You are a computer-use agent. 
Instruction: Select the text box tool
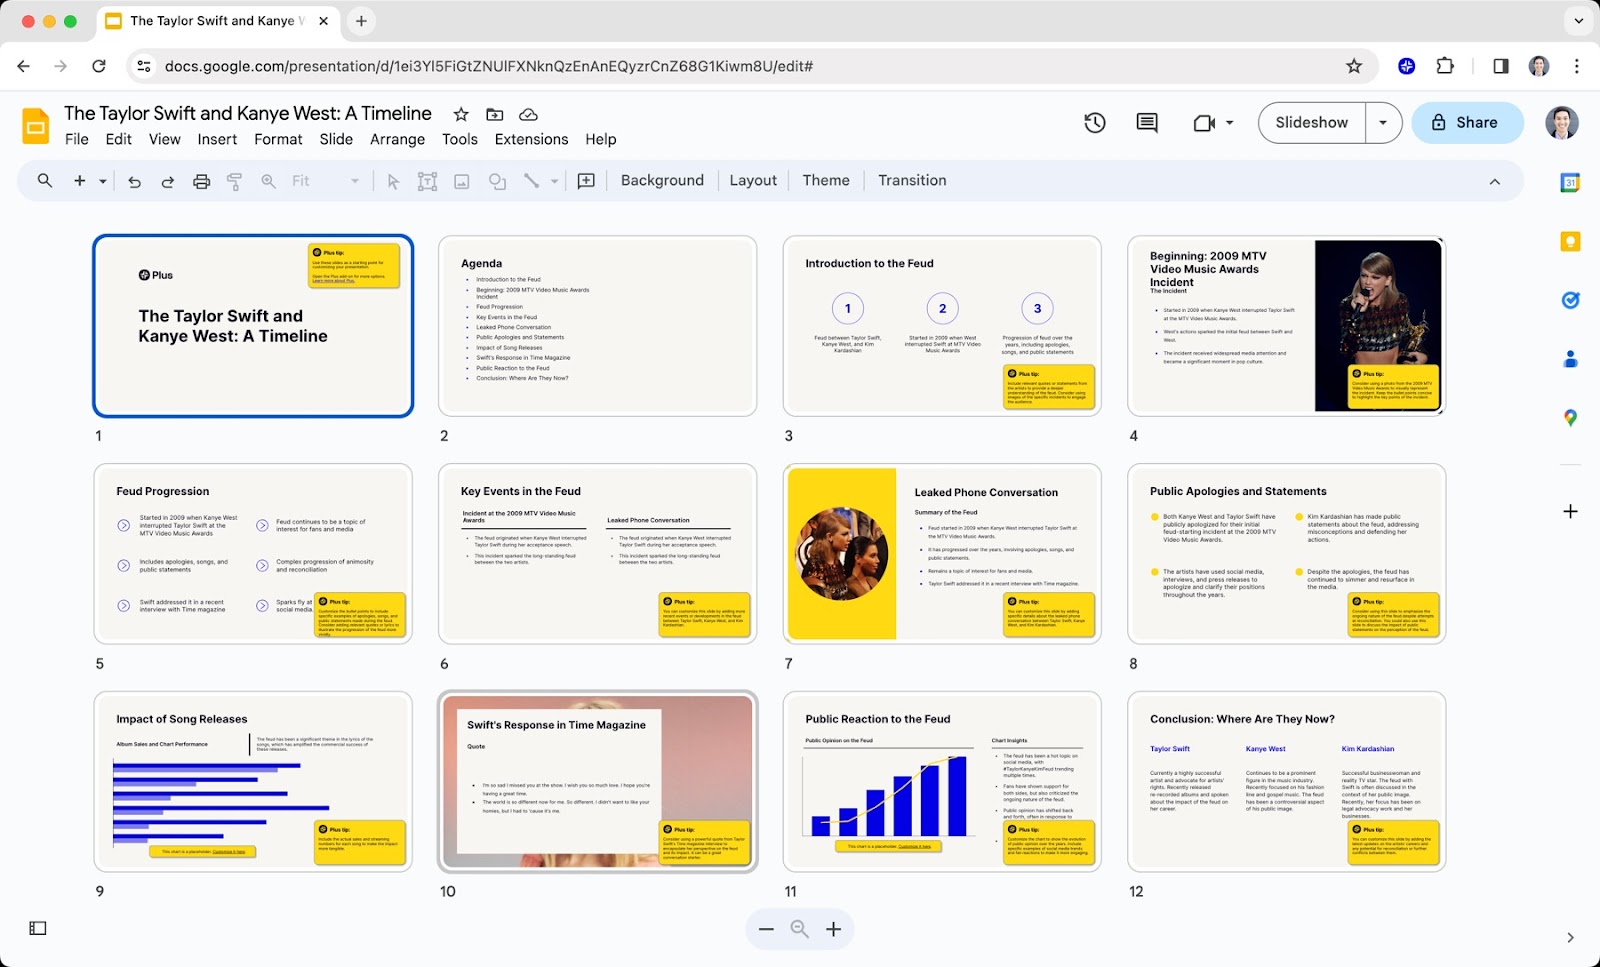pos(427,181)
